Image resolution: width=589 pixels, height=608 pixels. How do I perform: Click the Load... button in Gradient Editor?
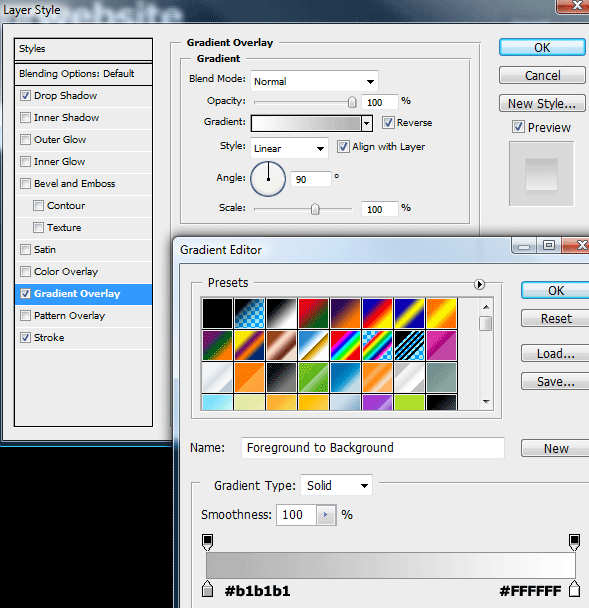pos(555,353)
